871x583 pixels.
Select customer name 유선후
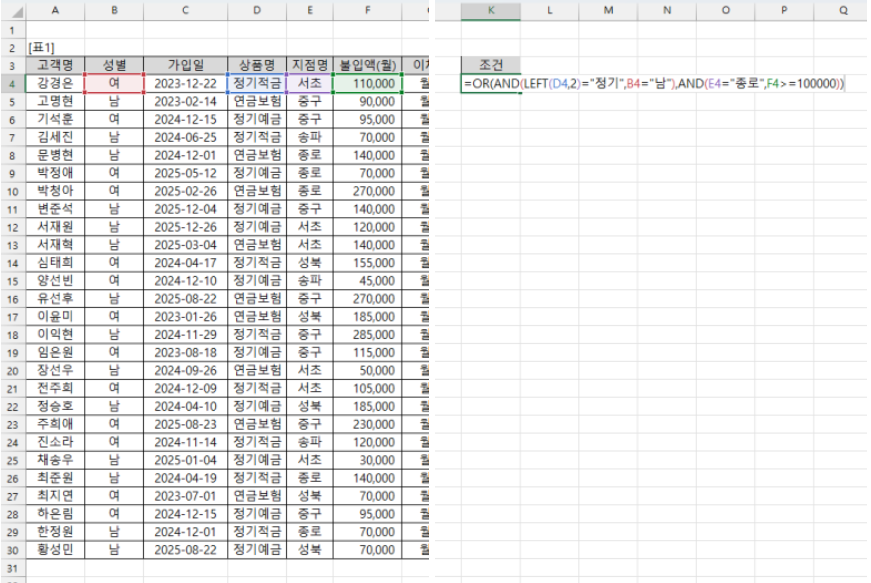[x=55, y=299]
